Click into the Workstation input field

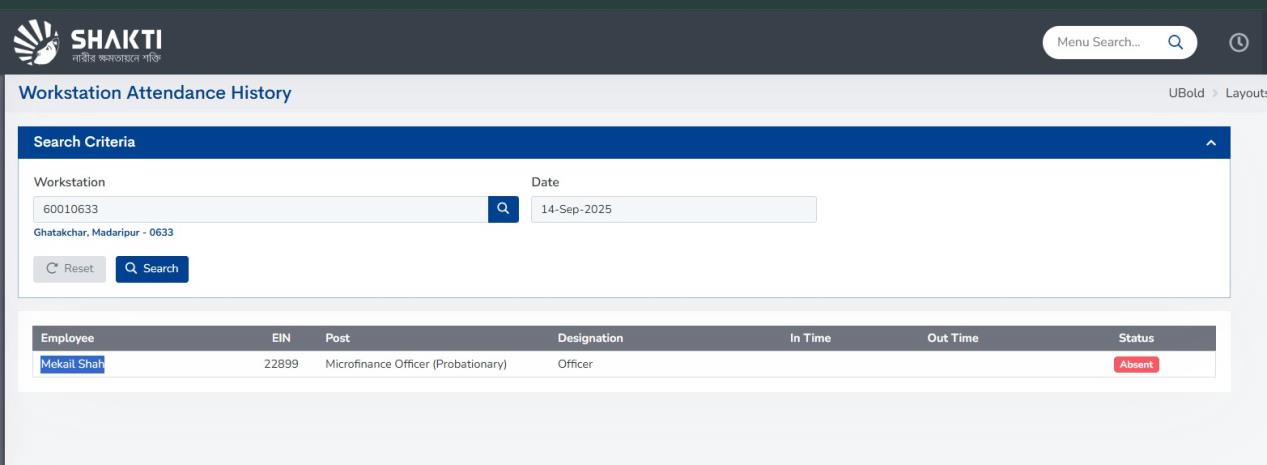[x=260, y=210]
